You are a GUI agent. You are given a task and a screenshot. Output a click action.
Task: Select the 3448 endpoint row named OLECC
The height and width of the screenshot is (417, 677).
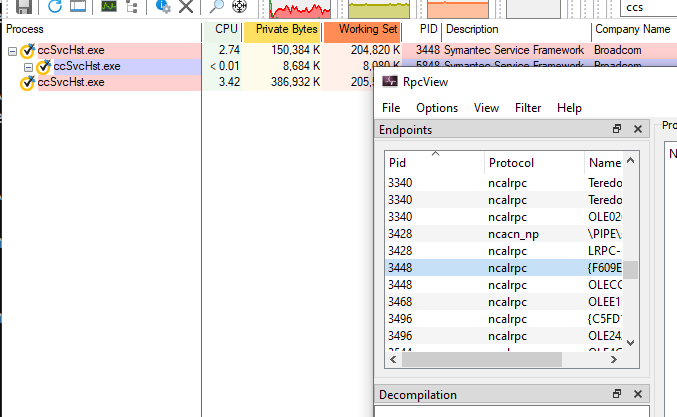tap(504, 285)
